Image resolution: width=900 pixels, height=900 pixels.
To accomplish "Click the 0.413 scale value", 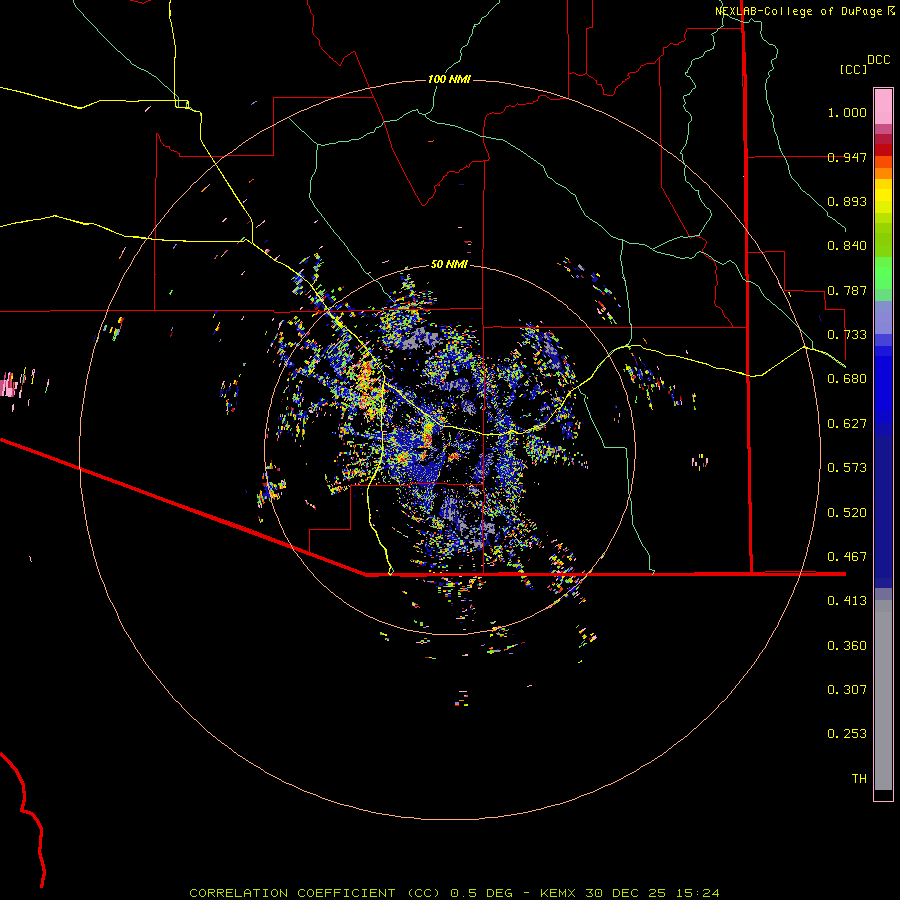I will (x=847, y=601).
